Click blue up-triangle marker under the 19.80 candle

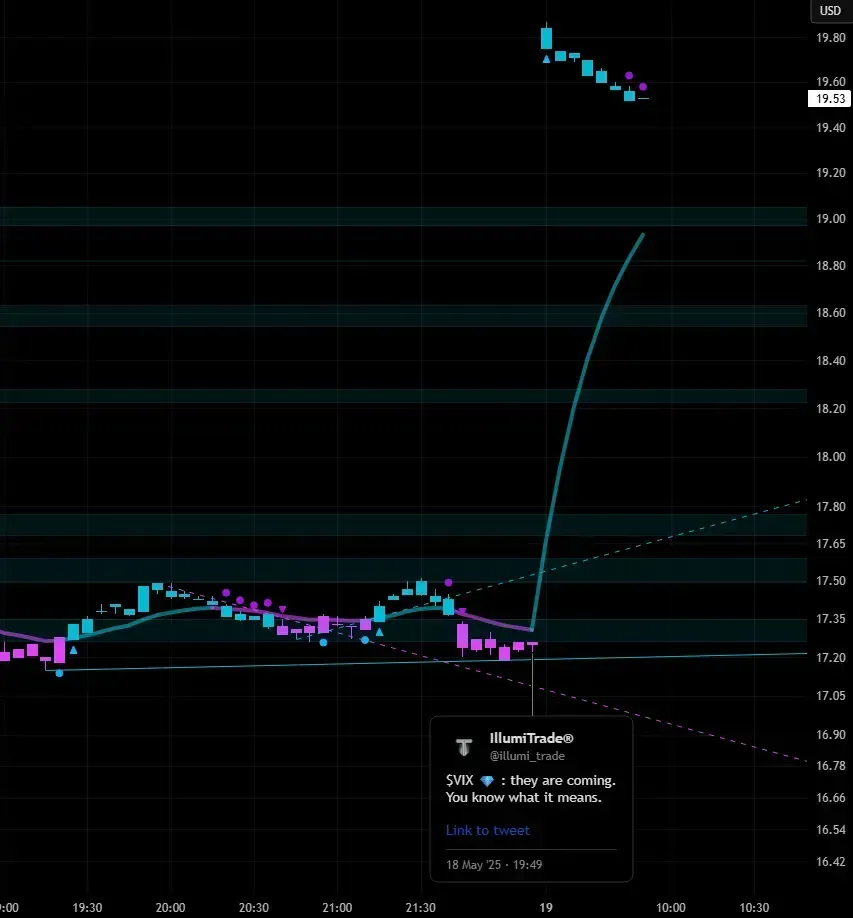(546, 59)
